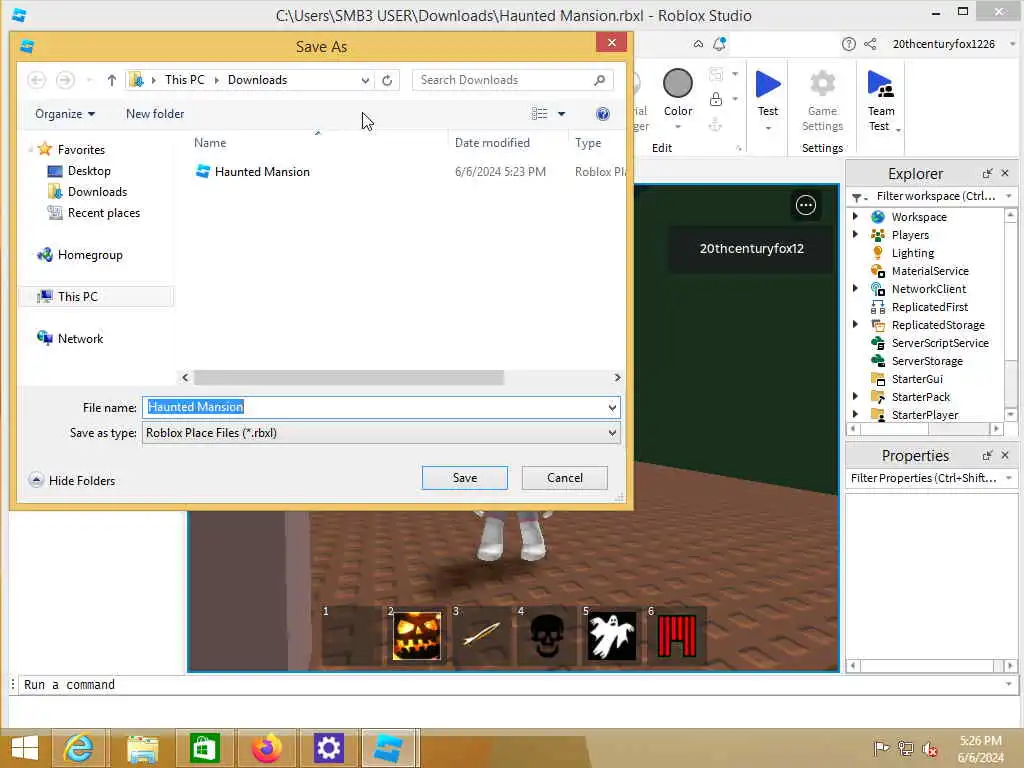Open the three-dot menu in game viewport

pos(805,205)
